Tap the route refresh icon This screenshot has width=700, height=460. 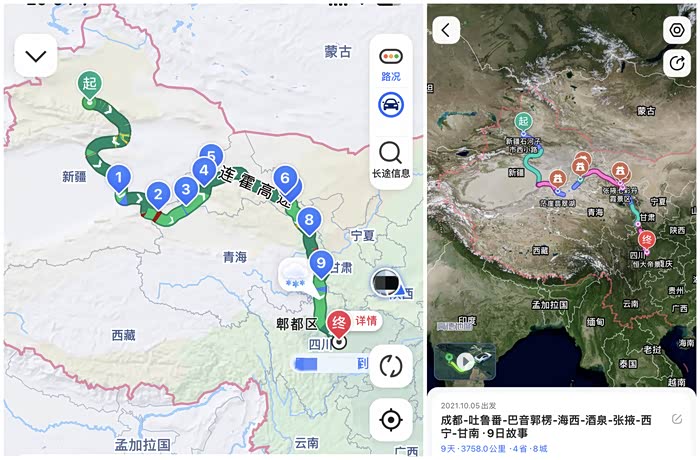click(x=391, y=366)
